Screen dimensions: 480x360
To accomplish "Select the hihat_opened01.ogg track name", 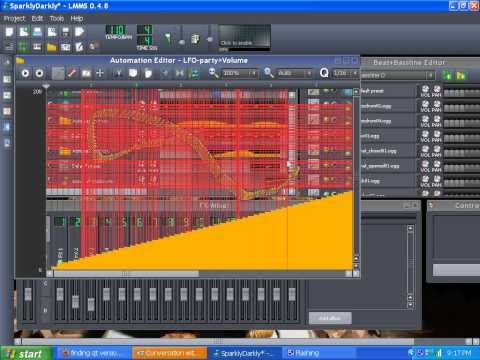I will tap(381, 166).
